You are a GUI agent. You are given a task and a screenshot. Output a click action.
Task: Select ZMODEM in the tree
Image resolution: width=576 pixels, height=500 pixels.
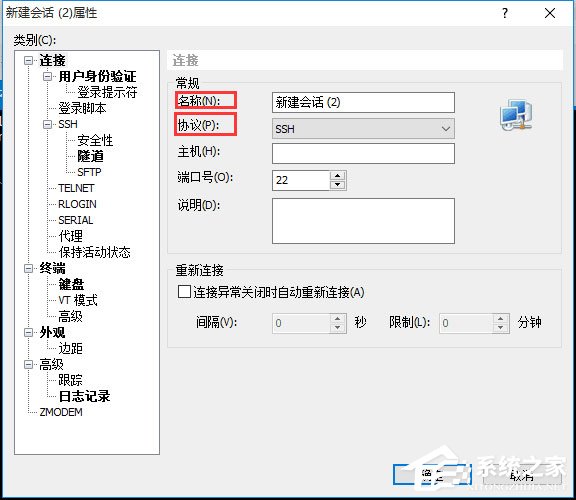pyautogui.click(x=61, y=413)
